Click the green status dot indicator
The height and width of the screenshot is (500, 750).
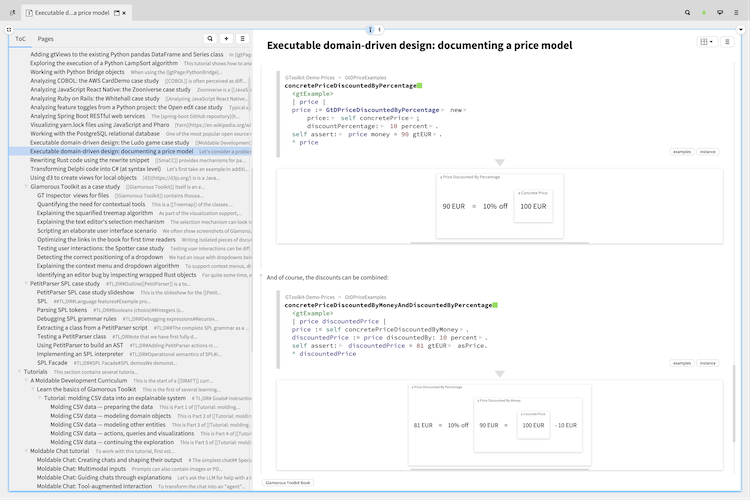pyautogui.click(x=704, y=13)
